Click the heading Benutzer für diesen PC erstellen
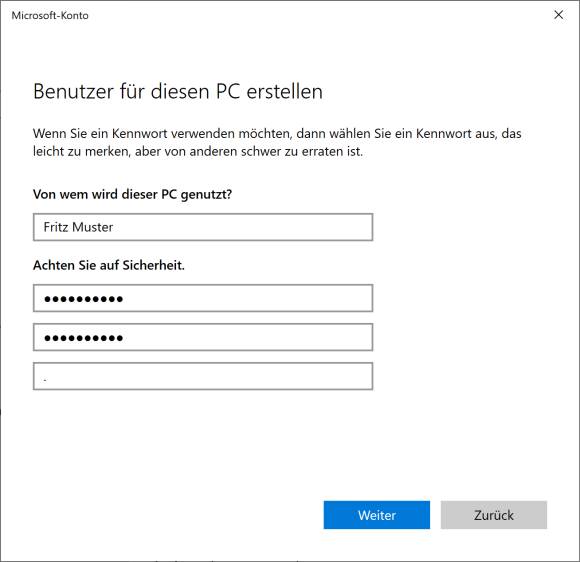 [178, 91]
